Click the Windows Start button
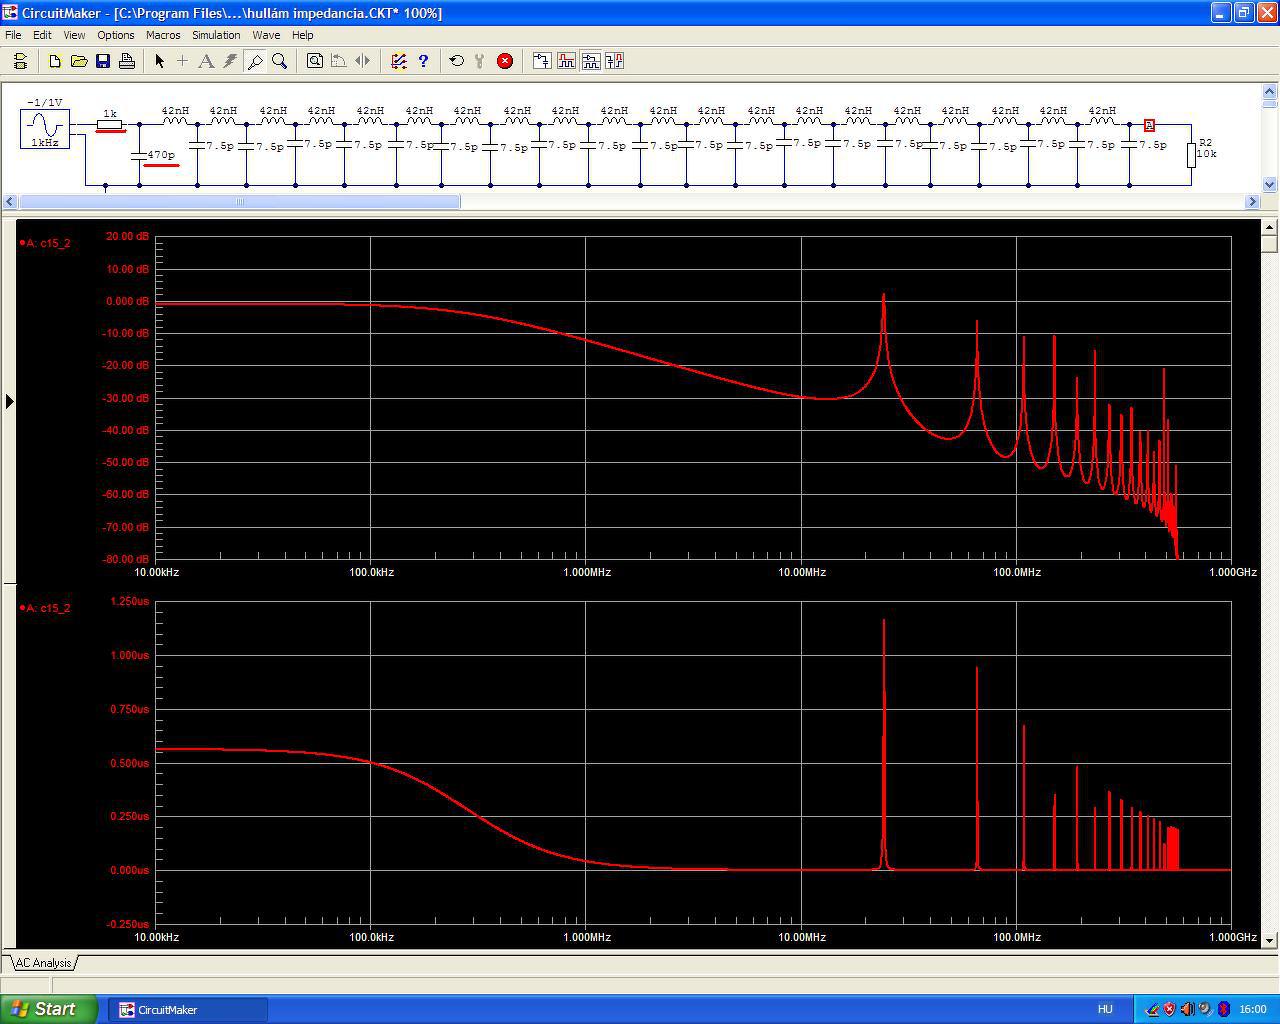 [x=49, y=1009]
